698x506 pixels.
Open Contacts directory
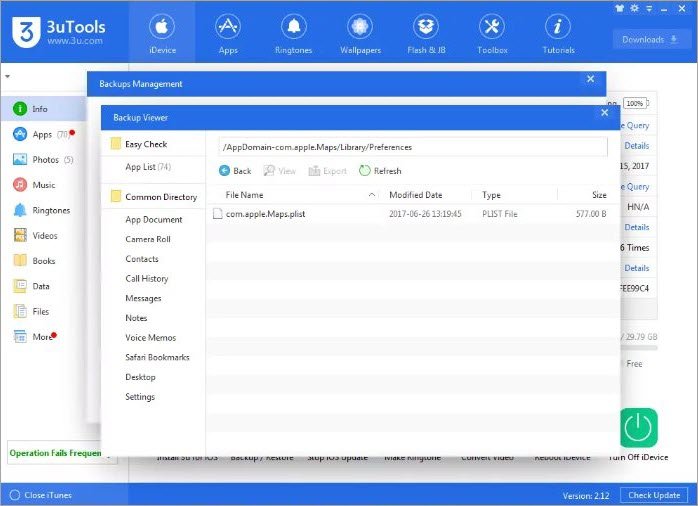click(x=142, y=259)
